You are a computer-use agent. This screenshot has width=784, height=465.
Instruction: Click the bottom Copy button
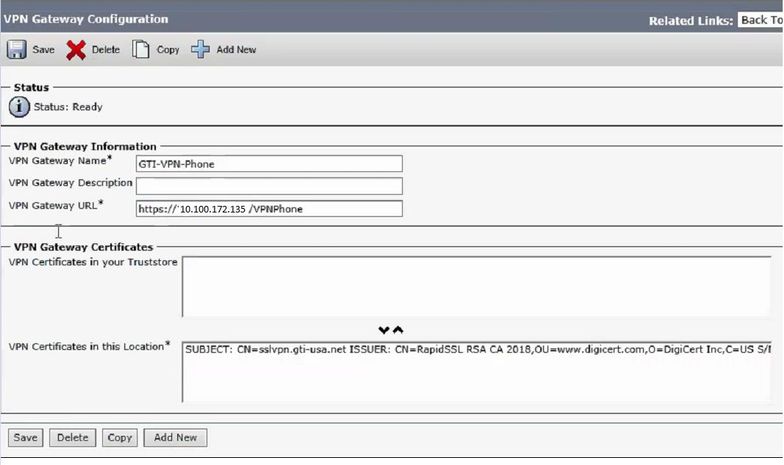[120, 438]
